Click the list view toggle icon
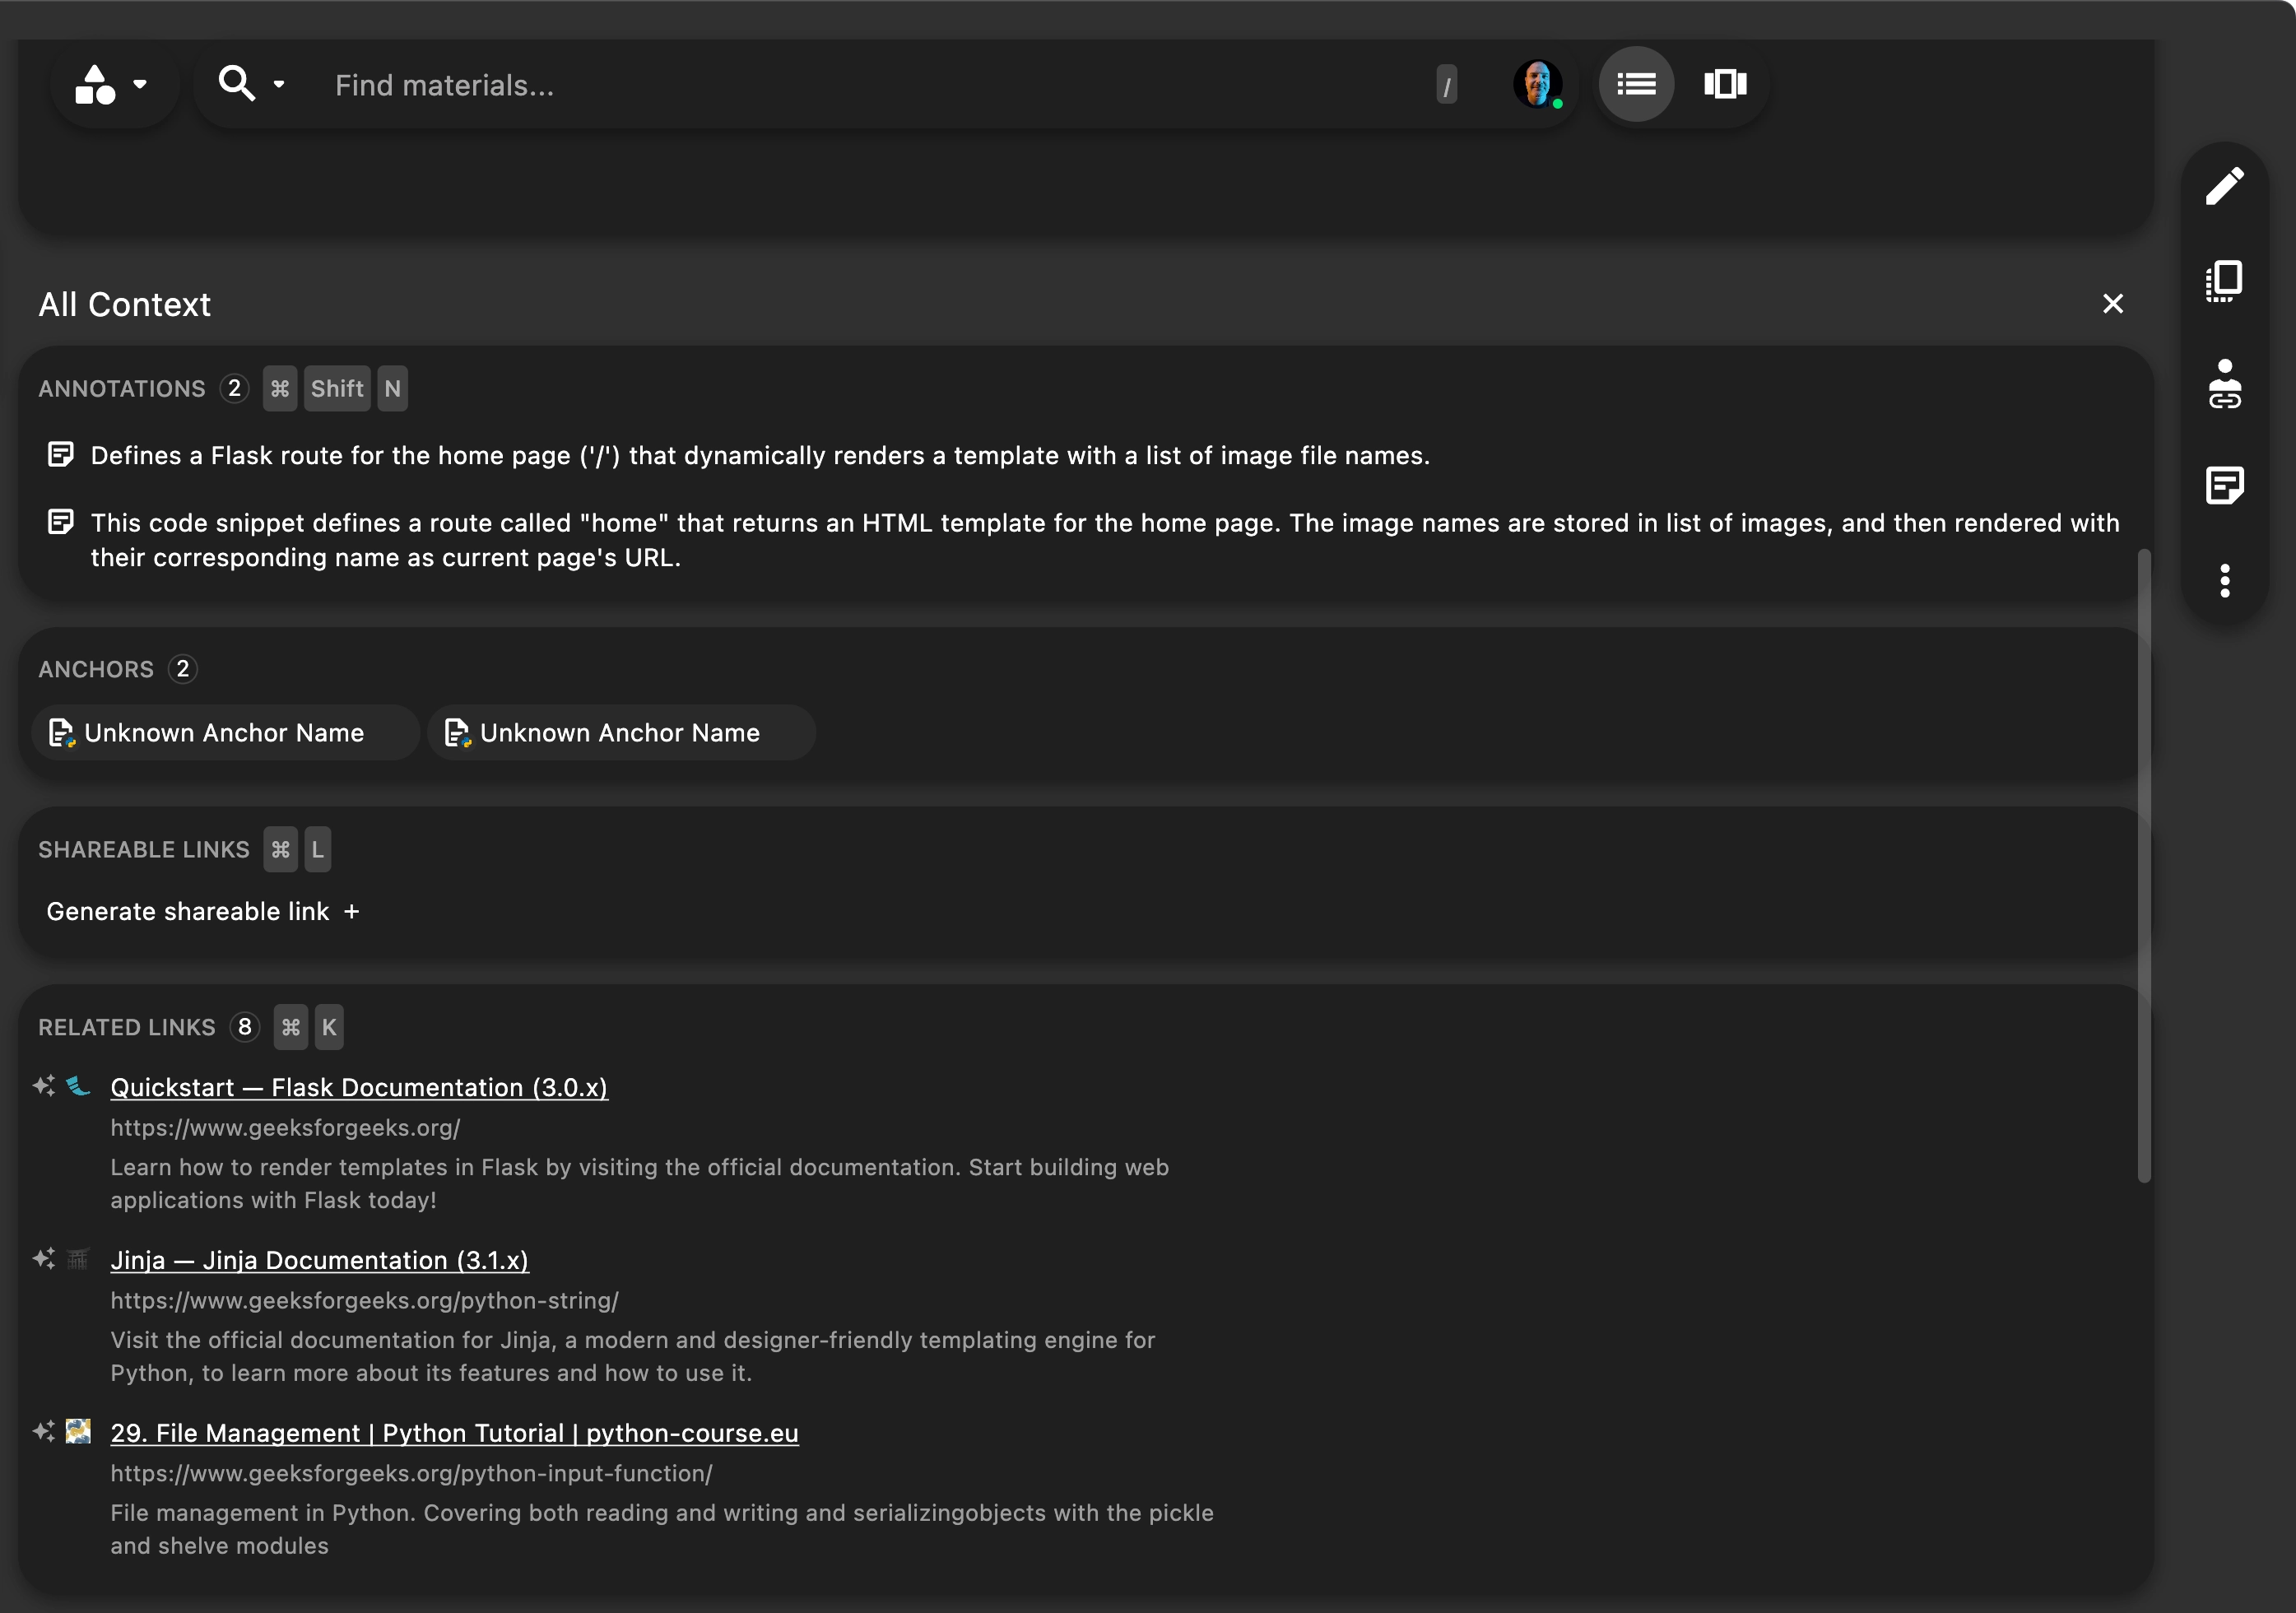The height and width of the screenshot is (1613, 2296). tap(1636, 82)
